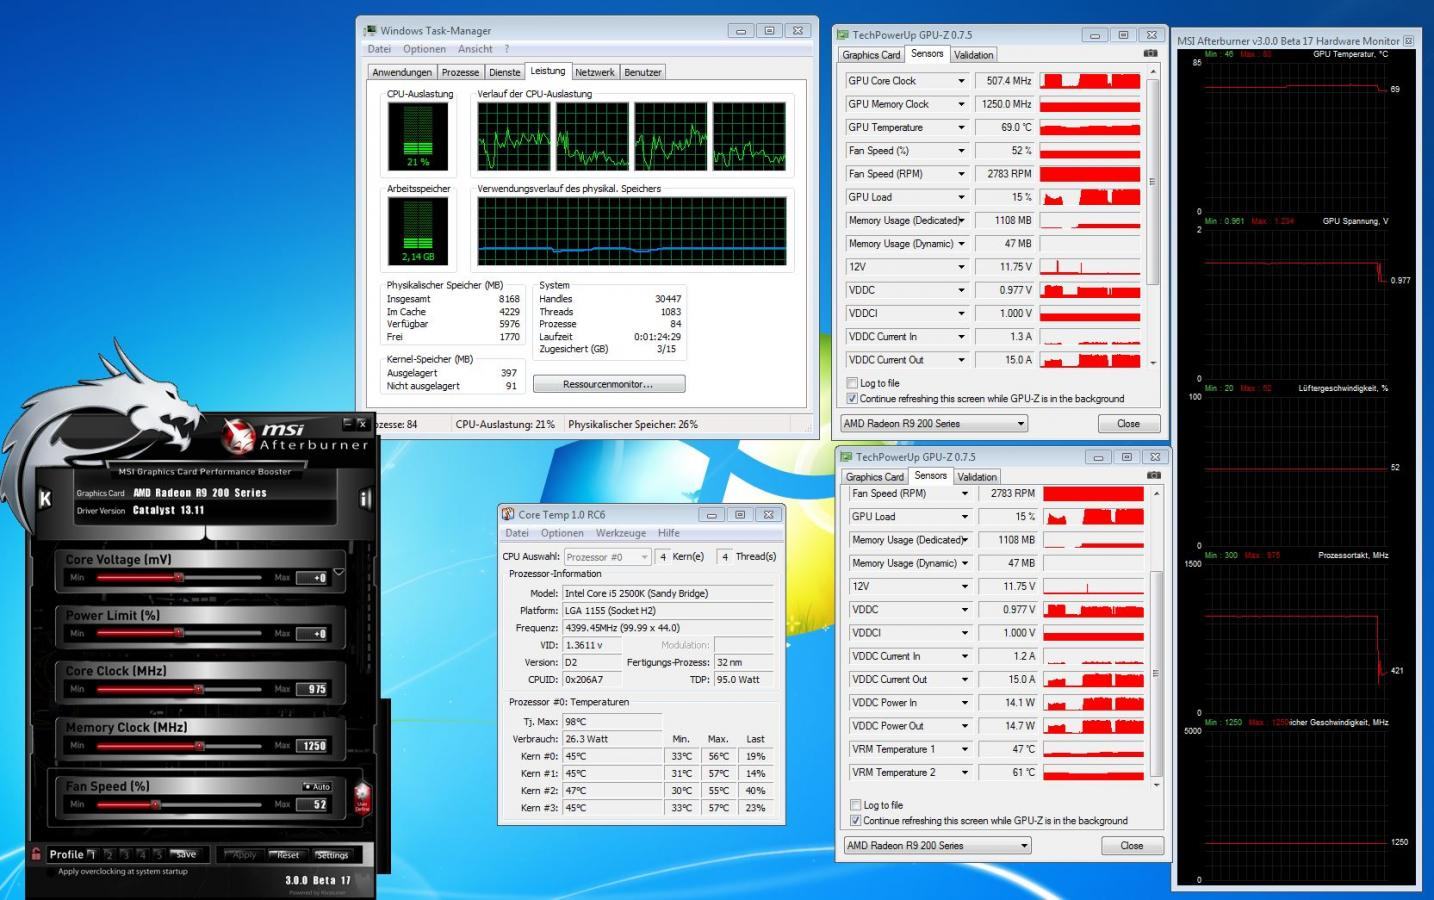
Task: Click the K Kombustor button in Afterburner
Action: tap(45, 498)
